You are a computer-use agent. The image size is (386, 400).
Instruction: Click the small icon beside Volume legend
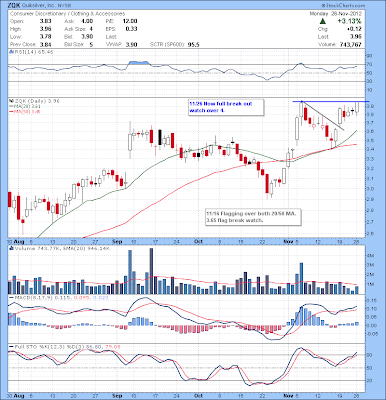(x=11, y=248)
